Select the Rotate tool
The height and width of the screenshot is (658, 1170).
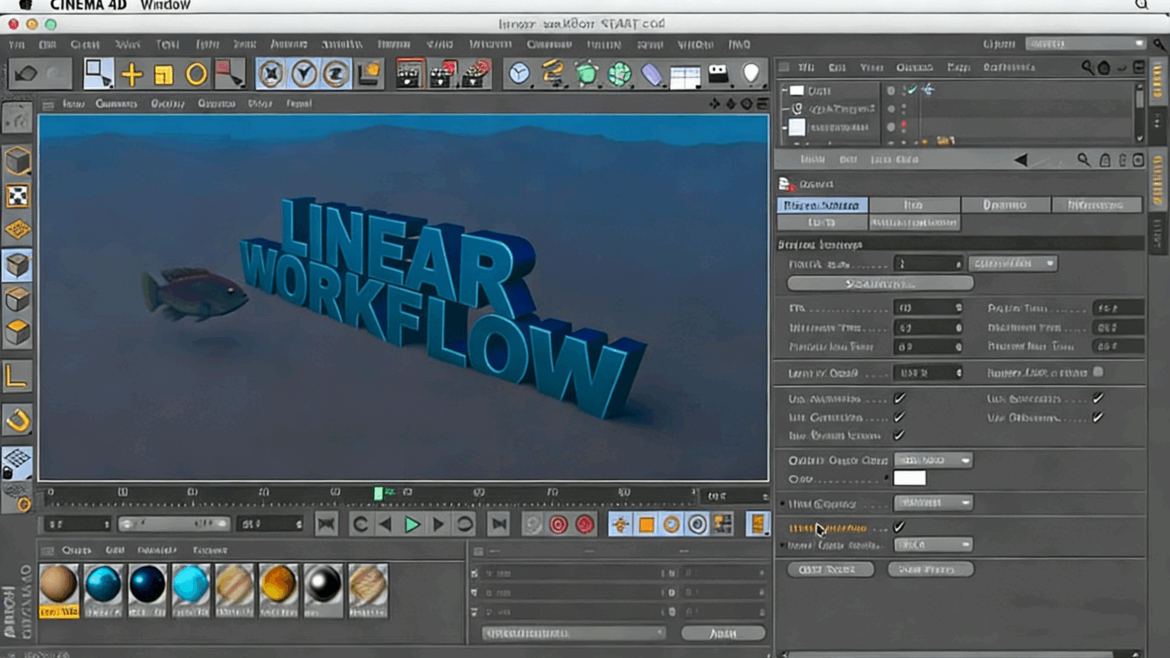point(196,75)
